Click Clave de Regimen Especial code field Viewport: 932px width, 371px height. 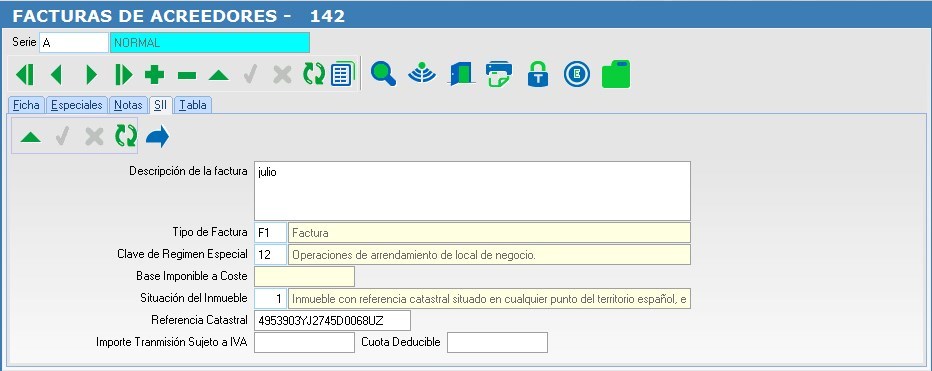point(270,254)
